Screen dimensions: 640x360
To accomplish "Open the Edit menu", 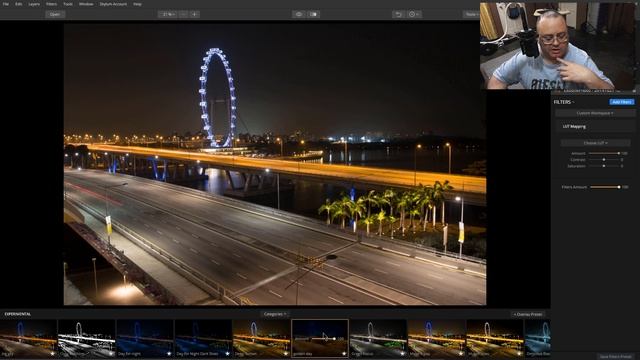I will click(x=19, y=4).
